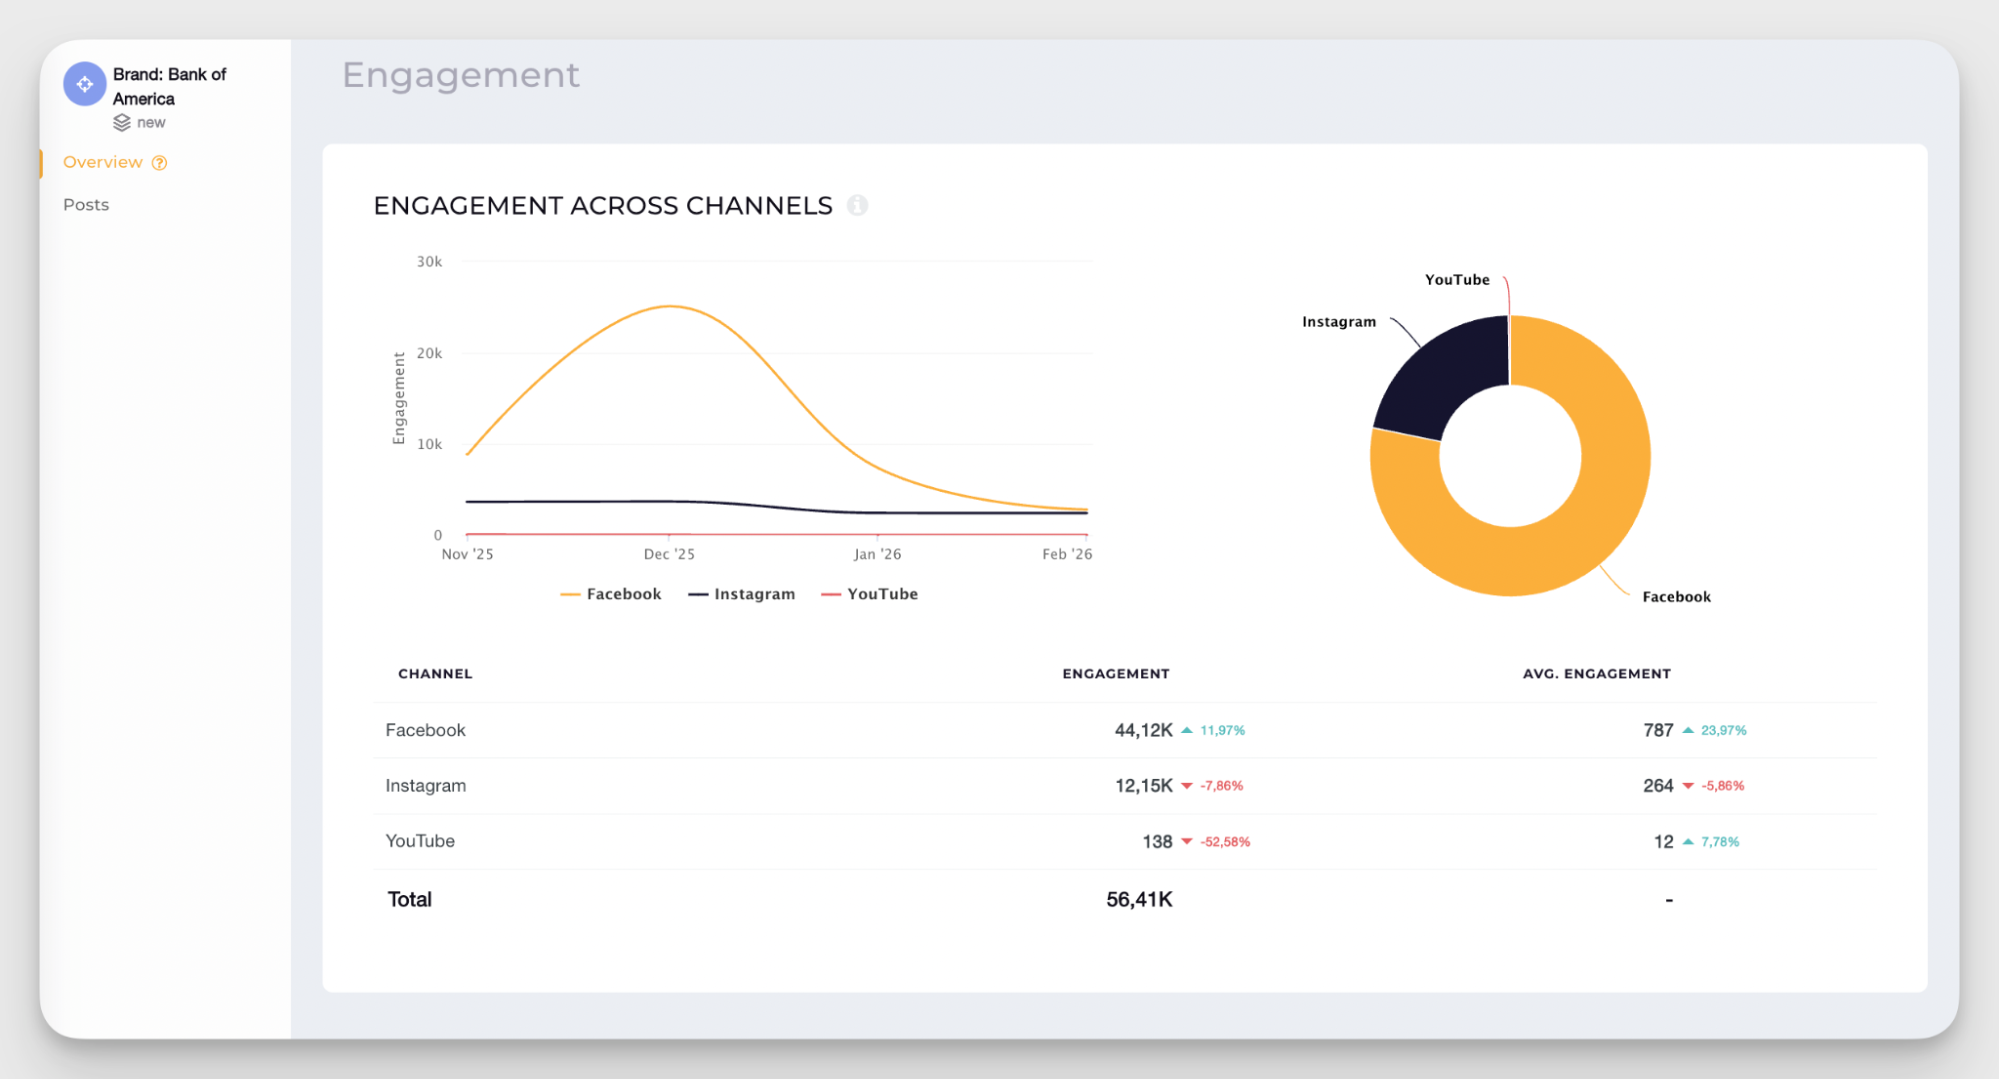Image resolution: width=1999 pixels, height=1079 pixels.
Task: Toggle the Instagram series in the chart legend
Action: click(x=741, y=593)
